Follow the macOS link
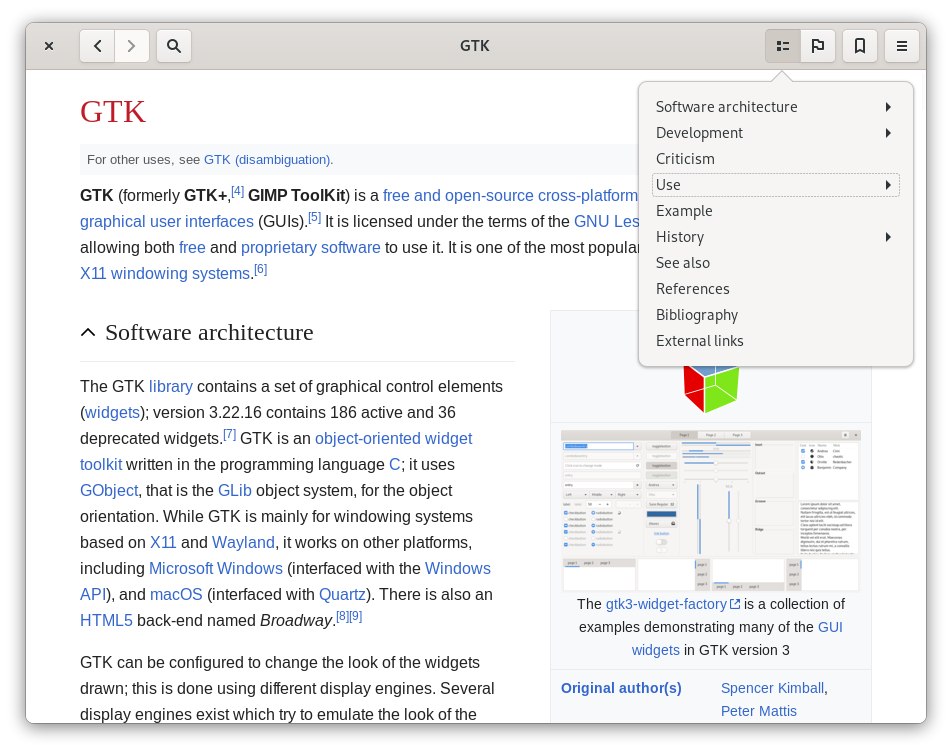952x752 pixels. (176, 595)
